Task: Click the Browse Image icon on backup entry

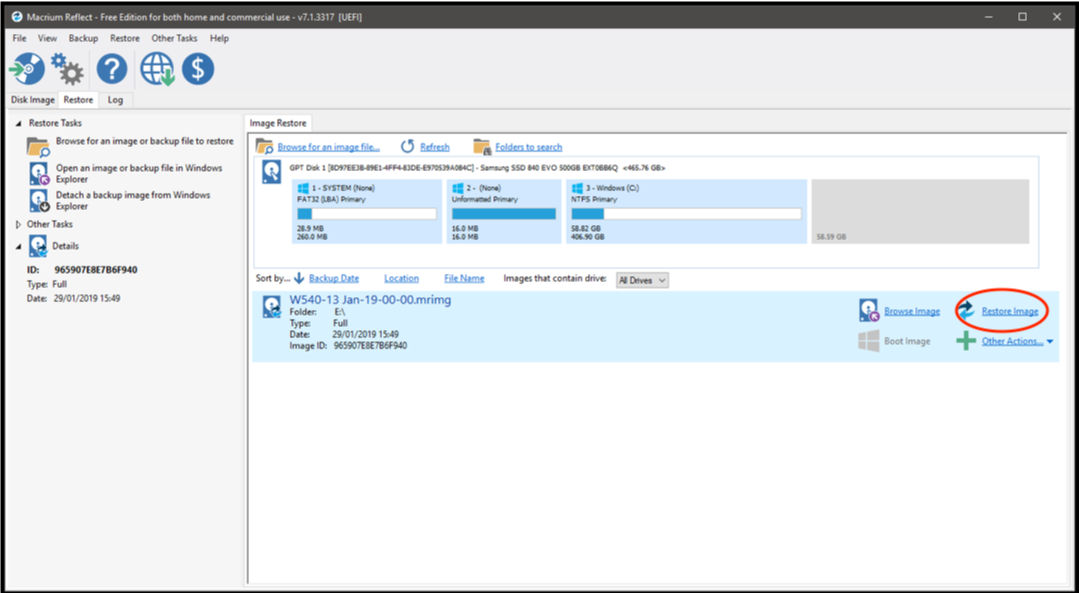Action: pyautogui.click(x=867, y=310)
